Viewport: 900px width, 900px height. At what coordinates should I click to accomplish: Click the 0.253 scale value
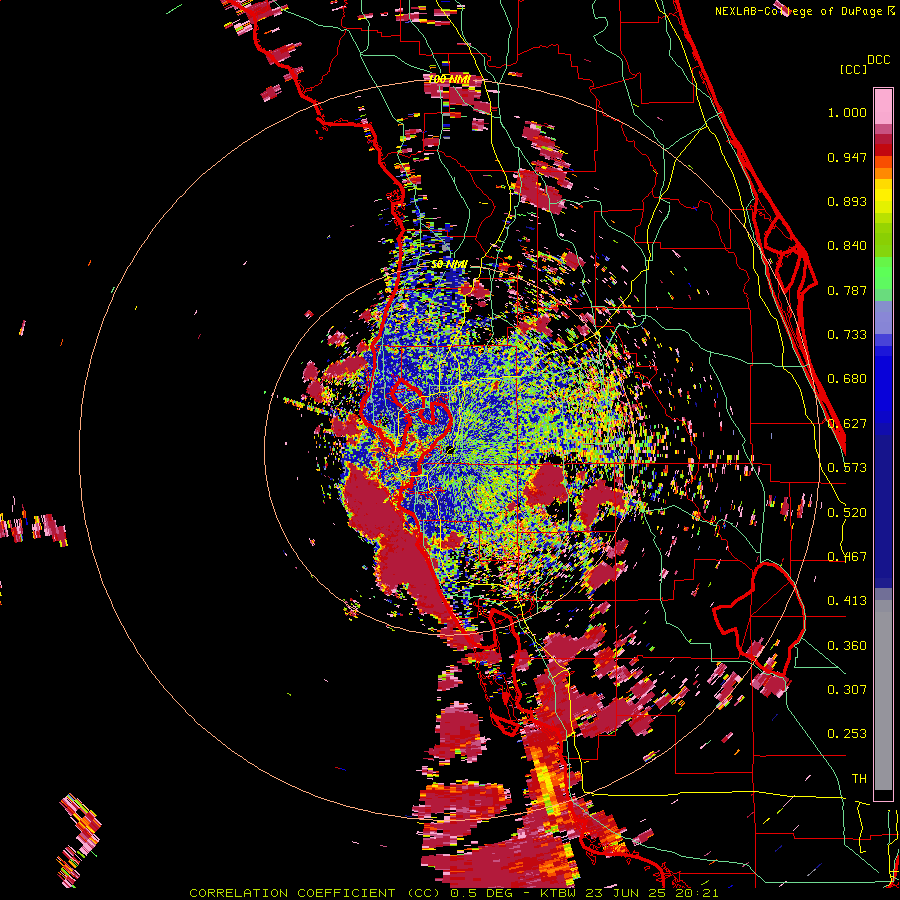(847, 734)
